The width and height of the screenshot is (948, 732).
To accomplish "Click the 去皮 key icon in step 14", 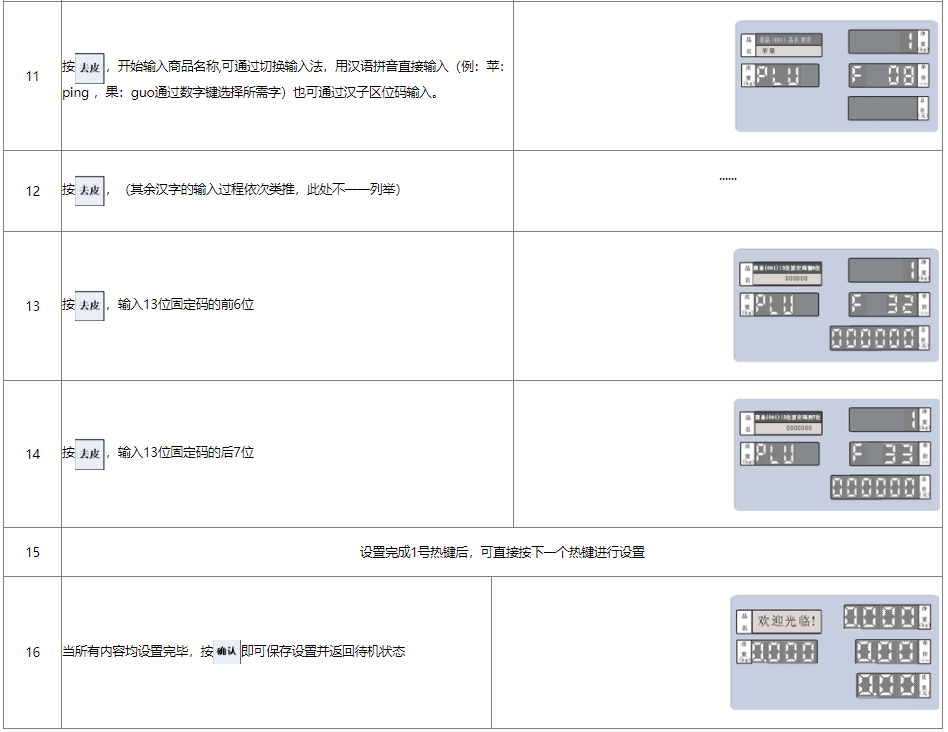I will (x=90, y=454).
